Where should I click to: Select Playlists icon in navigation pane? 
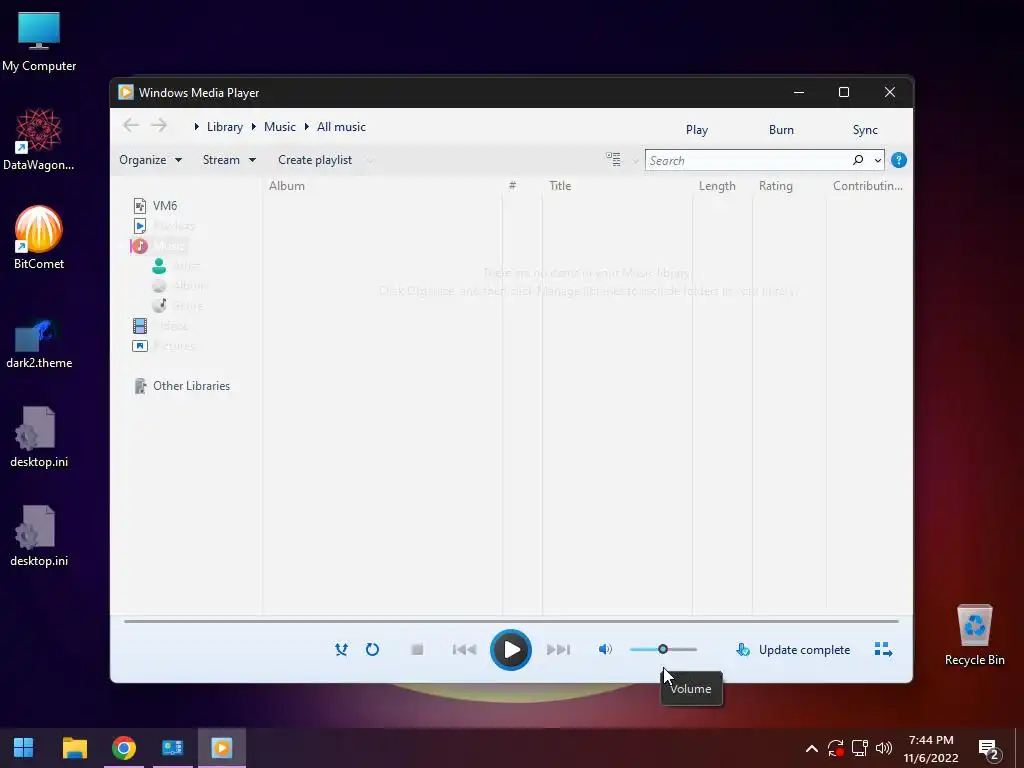click(x=140, y=226)
